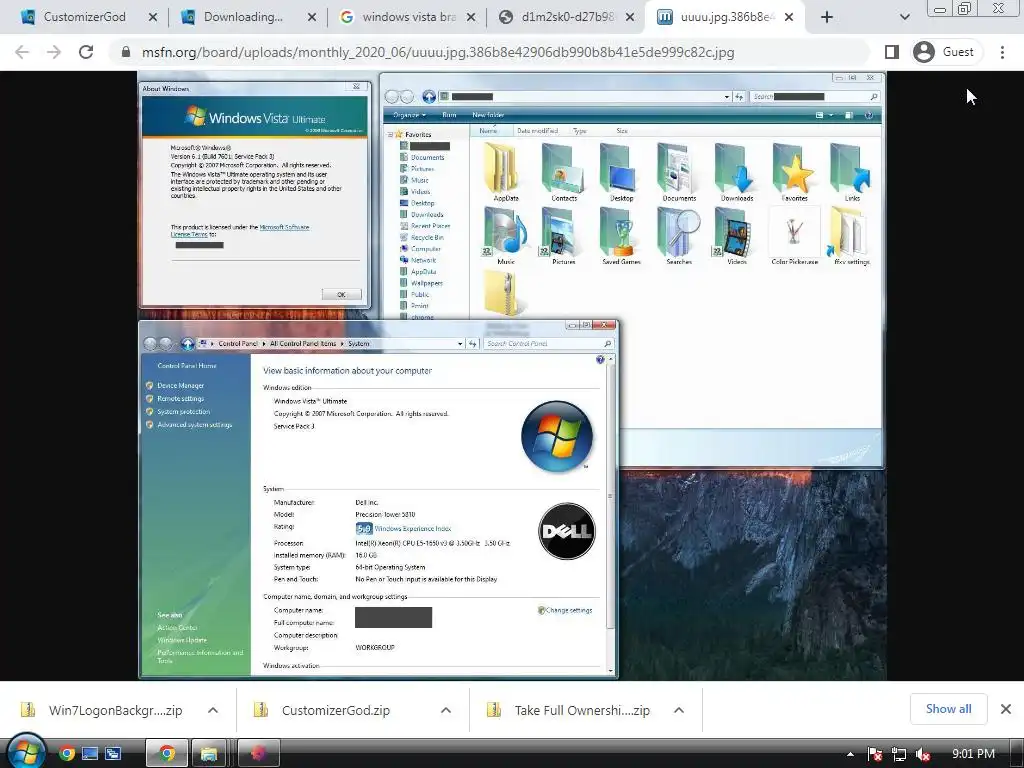Image resolution: width=1024 pixels, height=768 pixels.
Task: Close the downloads bar
Action: [x=1006, y=709]
